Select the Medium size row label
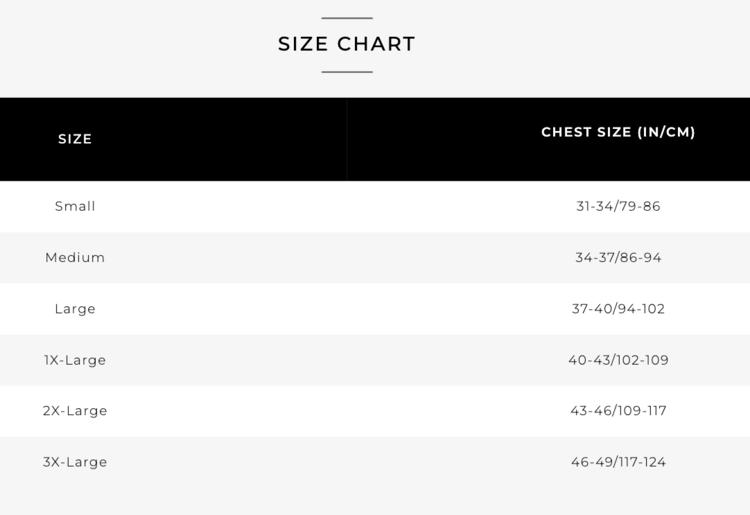The width and height of the screenshot is (750, 515). pyautogui.click(x=75, y=257)
